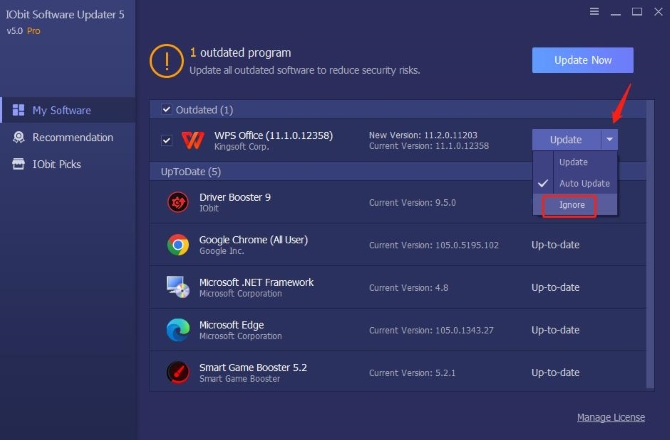
Task: Click the Driver Booster 9 icon
Action: [x=178, y=202]
